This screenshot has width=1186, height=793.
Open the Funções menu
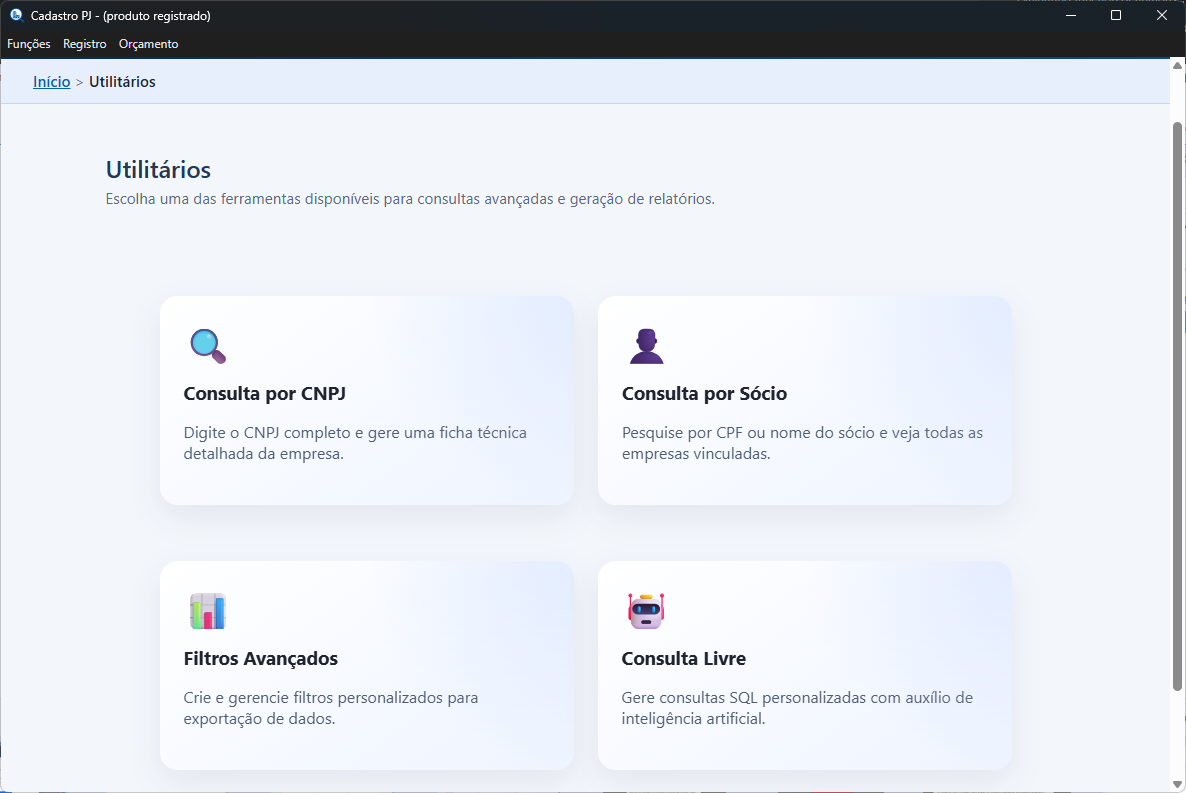tap(29, 44)
